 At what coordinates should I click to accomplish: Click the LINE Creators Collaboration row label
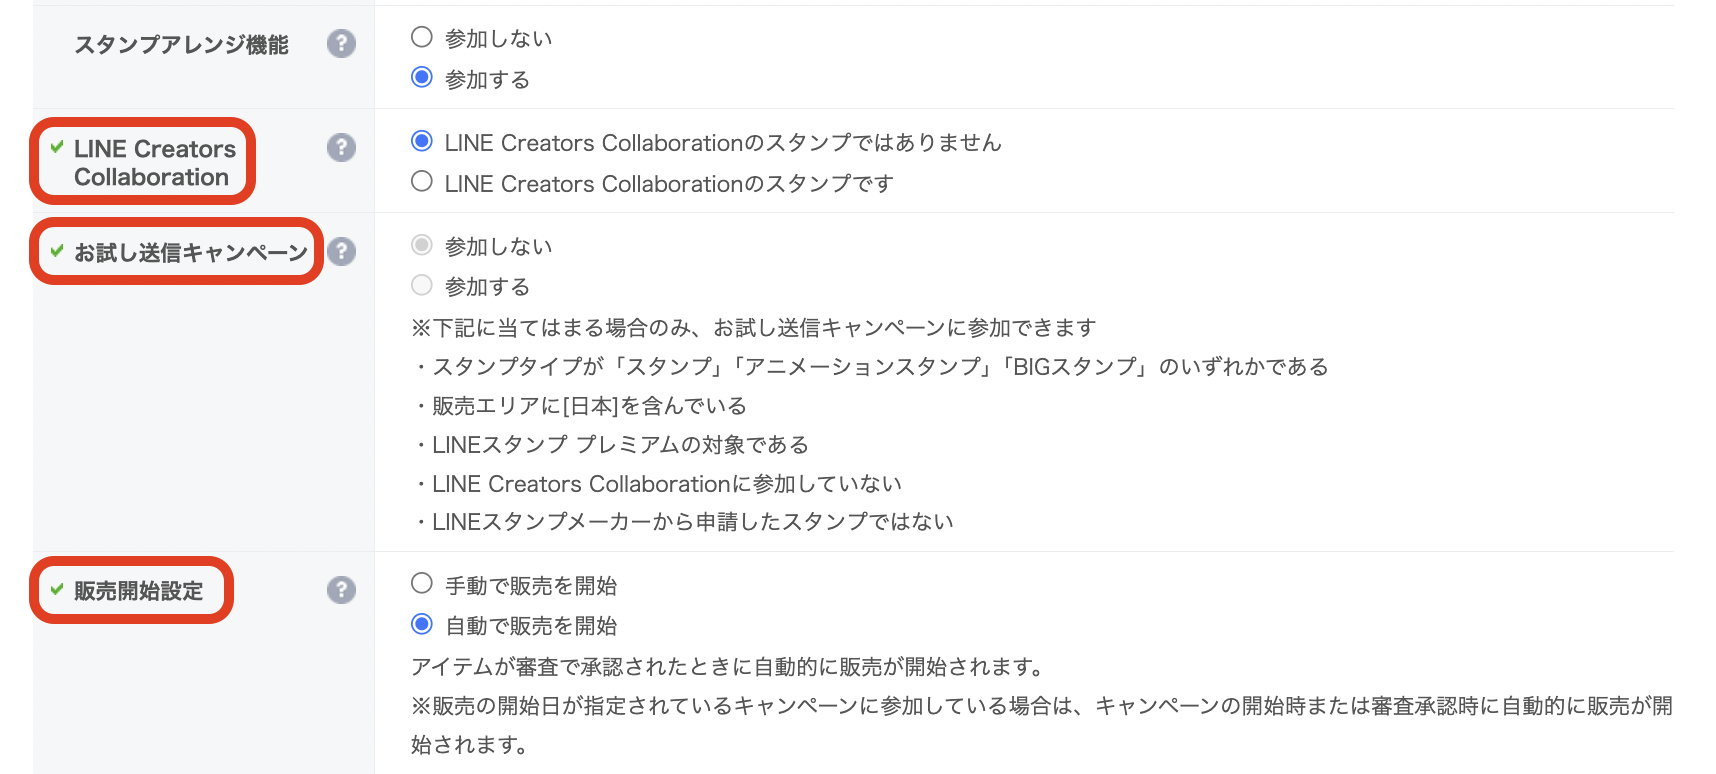(155, 163)
